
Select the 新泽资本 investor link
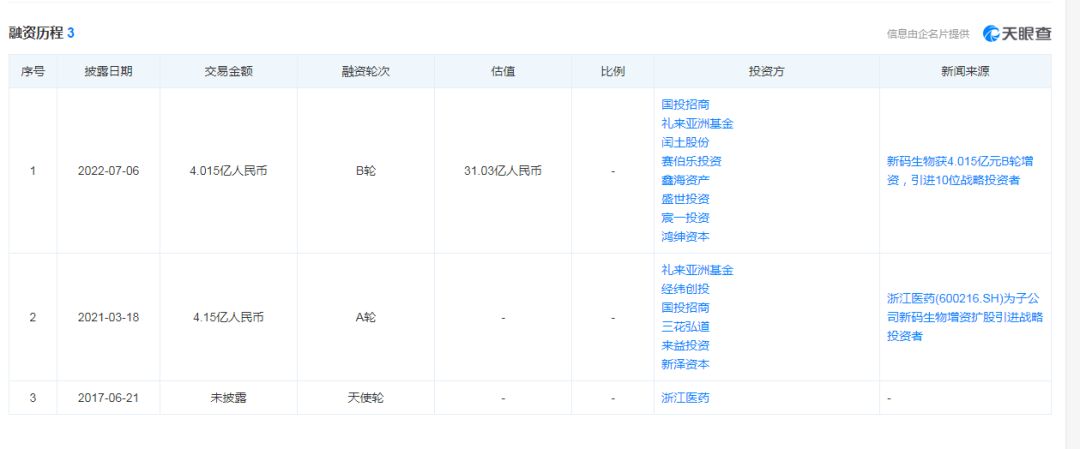coord(685,365)
